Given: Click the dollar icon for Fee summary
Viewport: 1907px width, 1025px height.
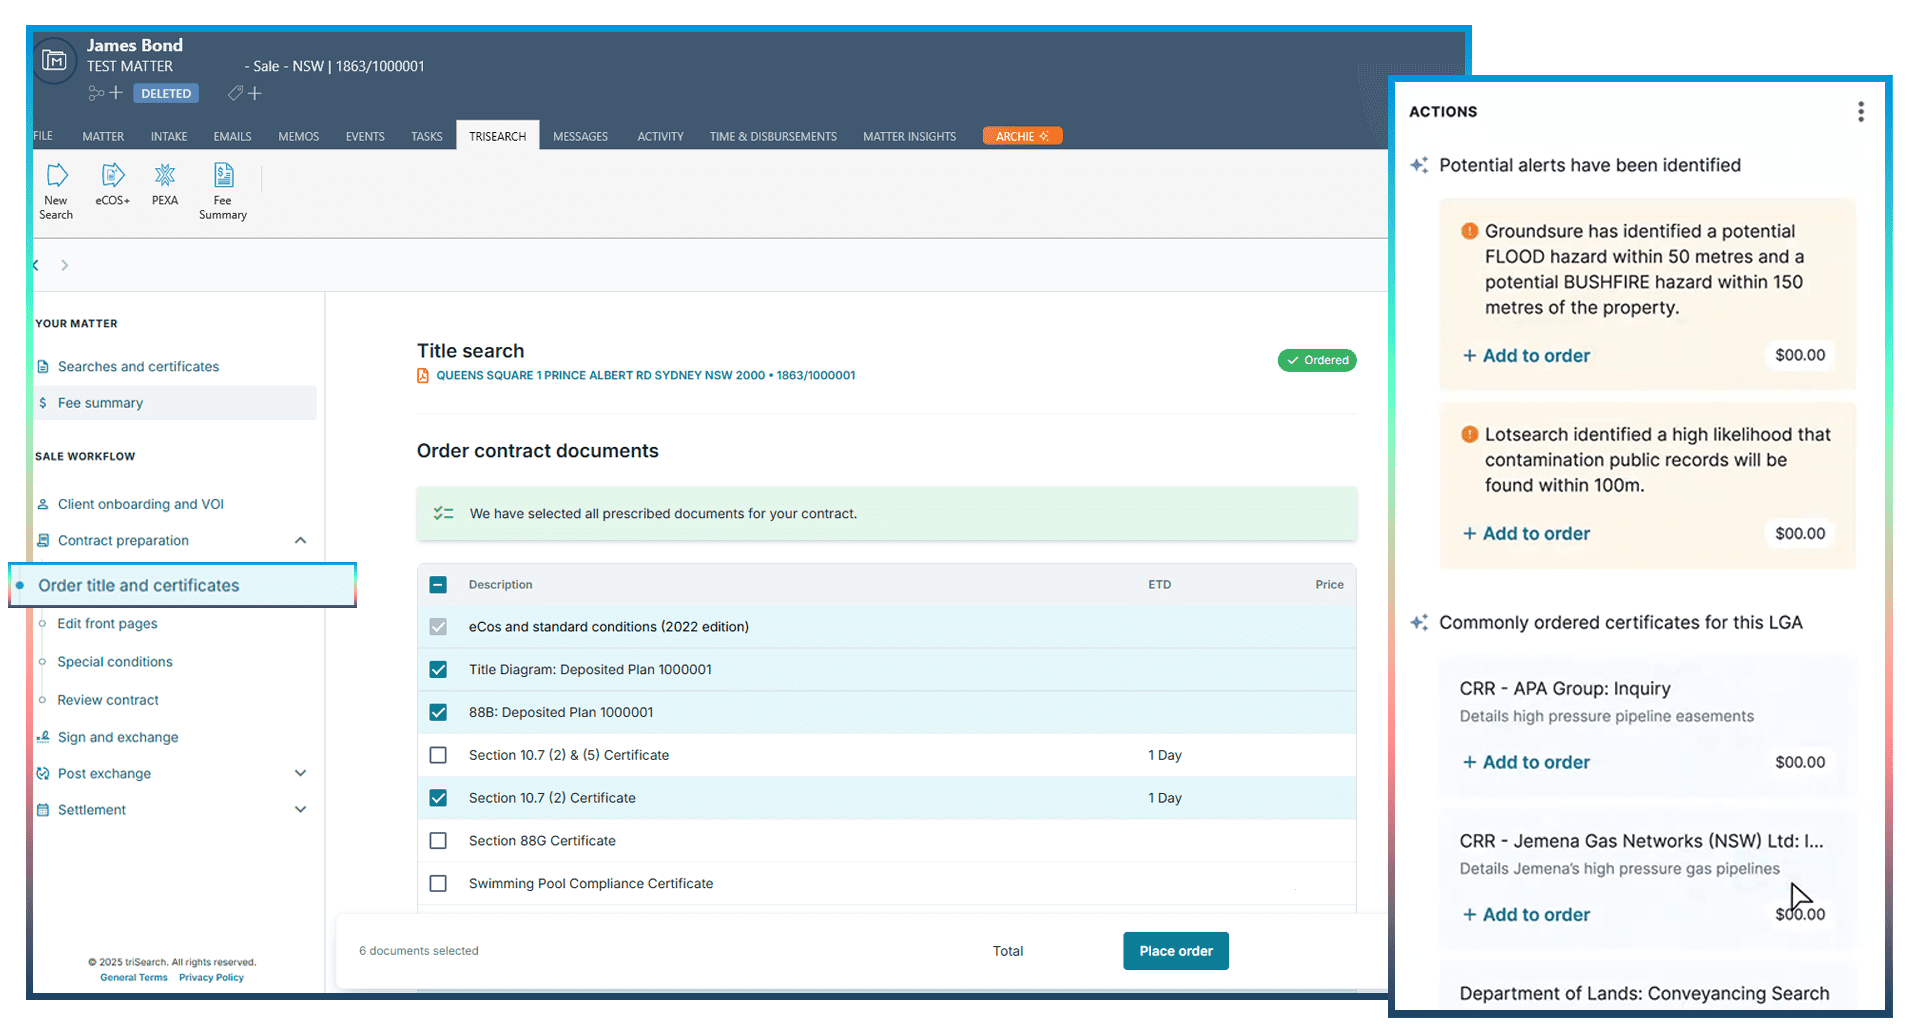Looking at the screenshot, I should click(43, 403).
